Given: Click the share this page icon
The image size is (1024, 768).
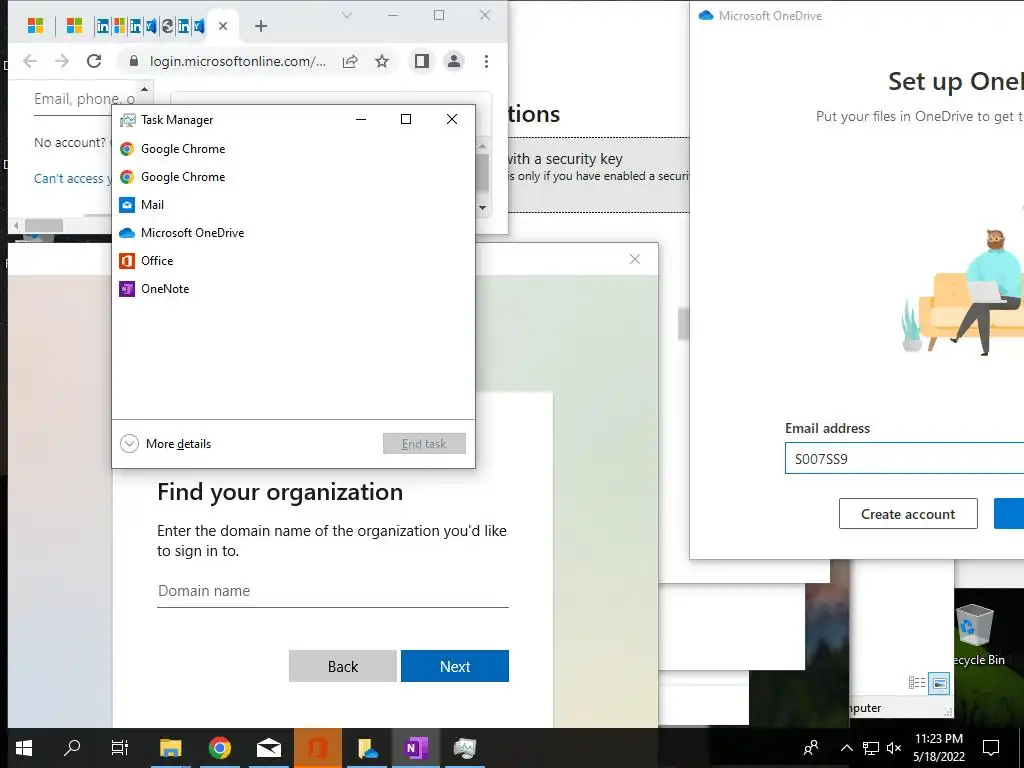Looking at the screenshot, I should (350, 61).
